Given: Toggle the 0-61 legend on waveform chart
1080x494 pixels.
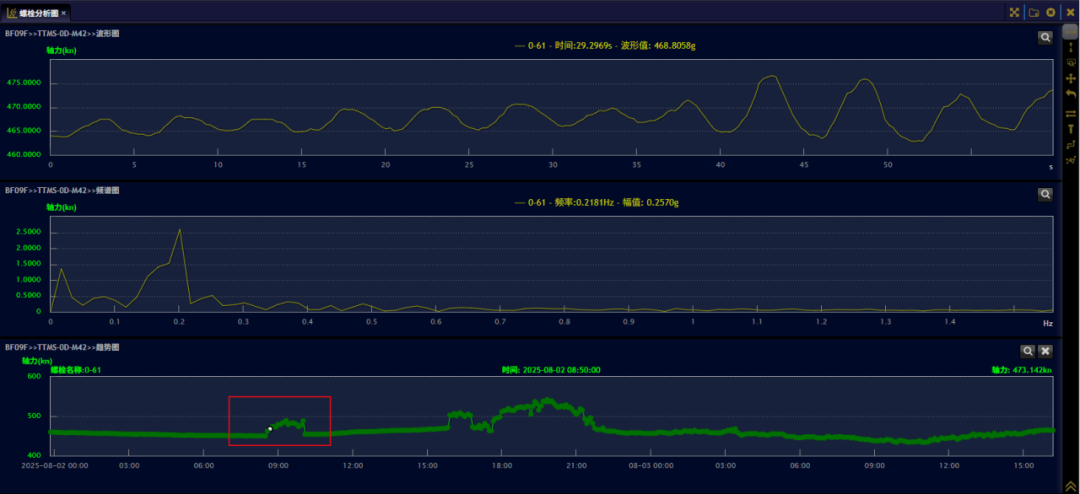Looking at the screenshot, I should tap(530, 46).
